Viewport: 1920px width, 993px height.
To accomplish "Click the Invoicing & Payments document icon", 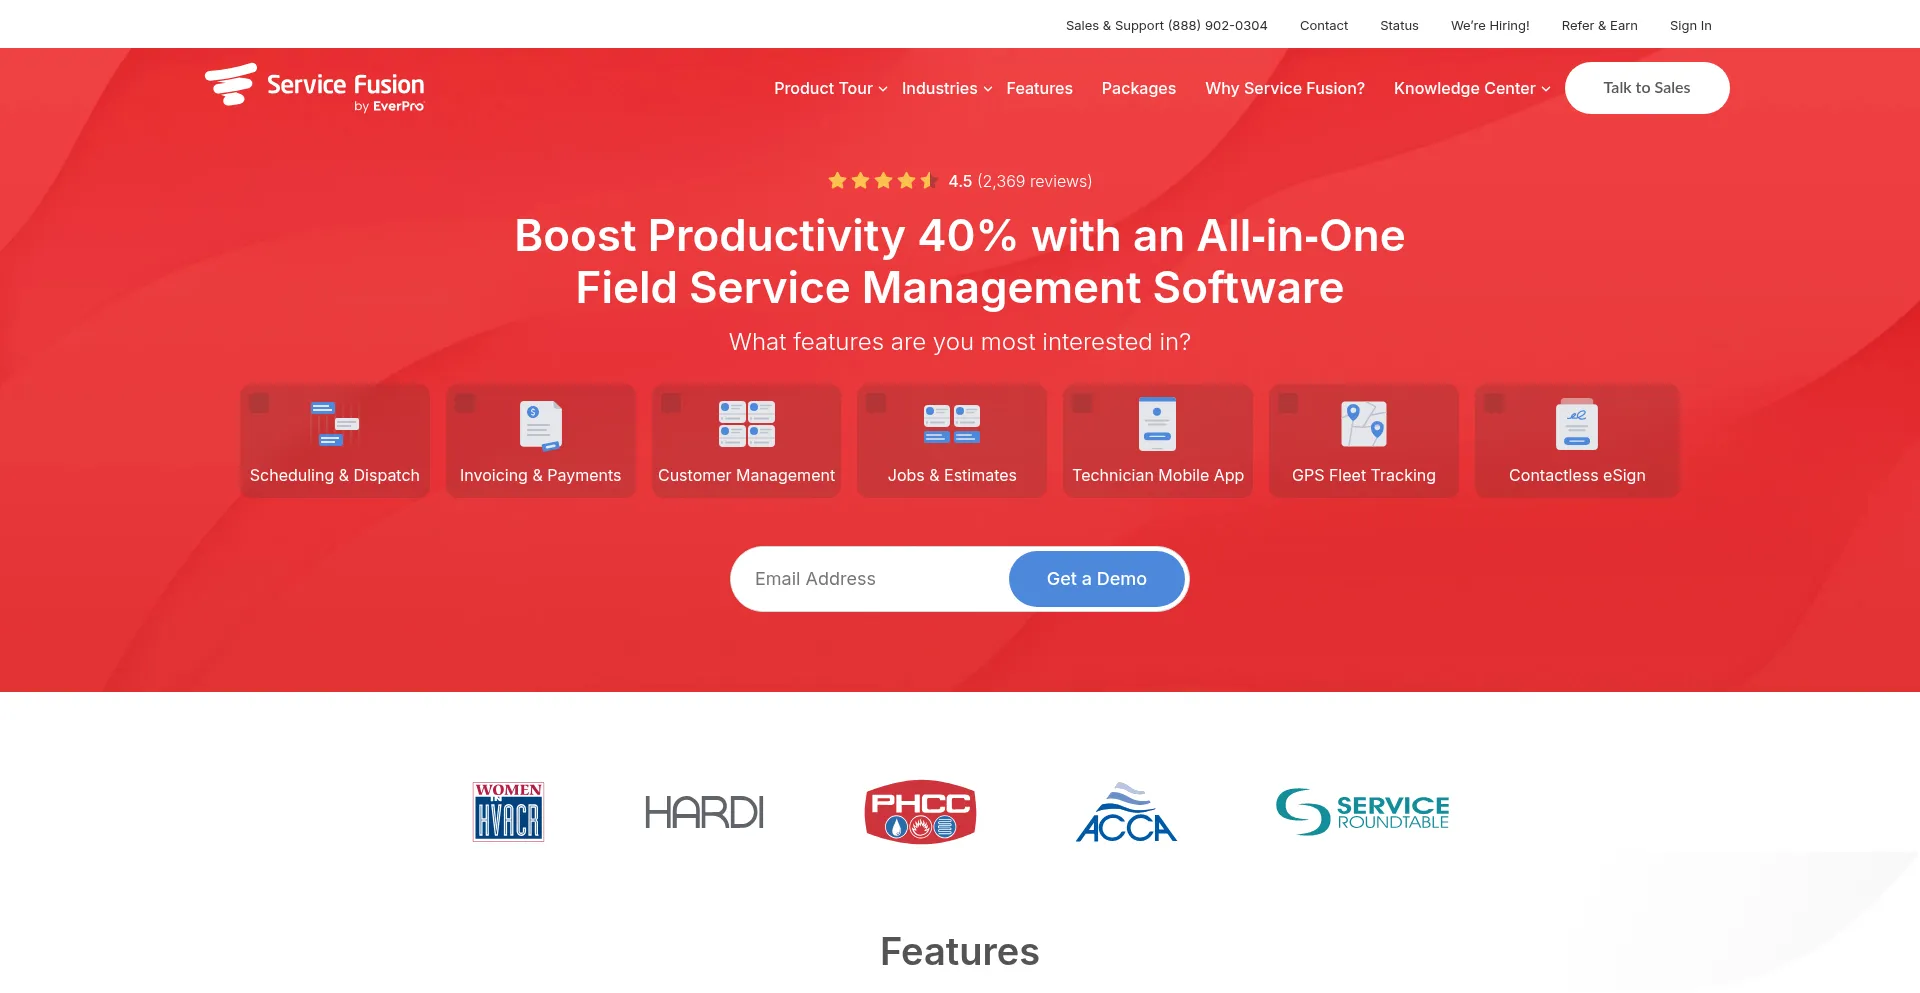I will [541, 425].
